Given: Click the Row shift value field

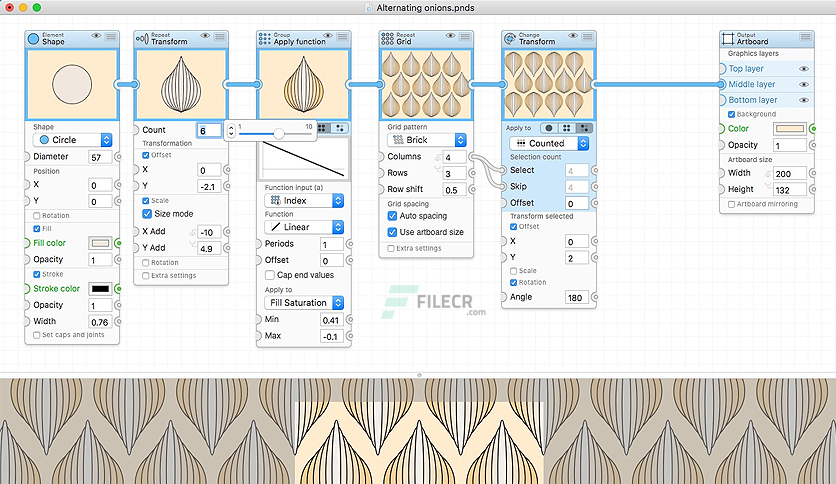Looking at the screenshot, I should click(455, 190).
